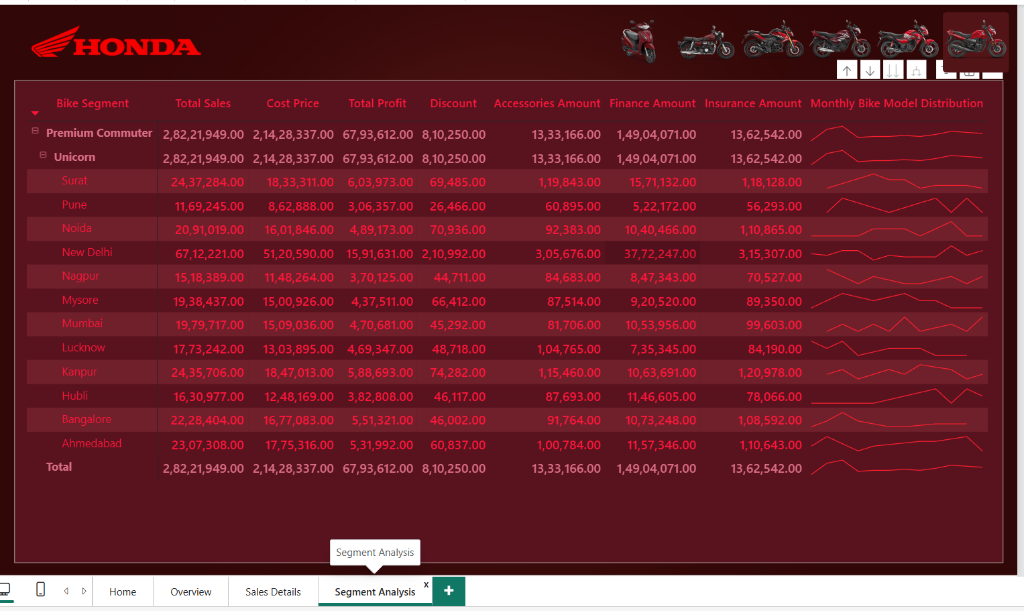
Task: Select the Ahmedabad row label
Action: (x=91, y=444)
